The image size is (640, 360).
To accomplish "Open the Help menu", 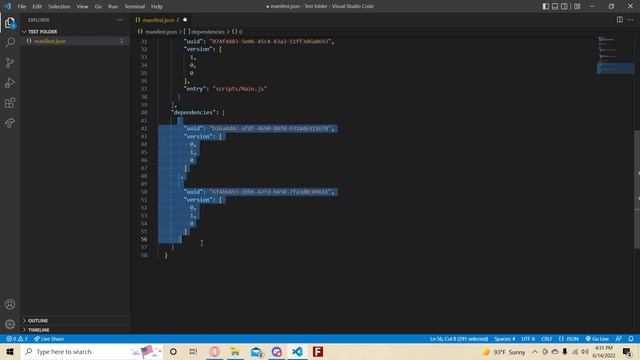I will (x=157, y=7).
